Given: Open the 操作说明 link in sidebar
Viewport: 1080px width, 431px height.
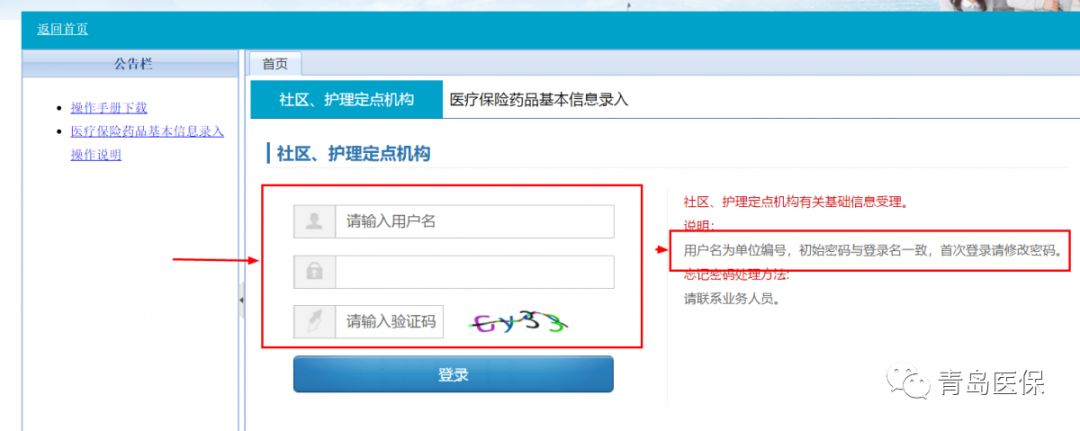Looking at the screenshot, I should (96, 155).
